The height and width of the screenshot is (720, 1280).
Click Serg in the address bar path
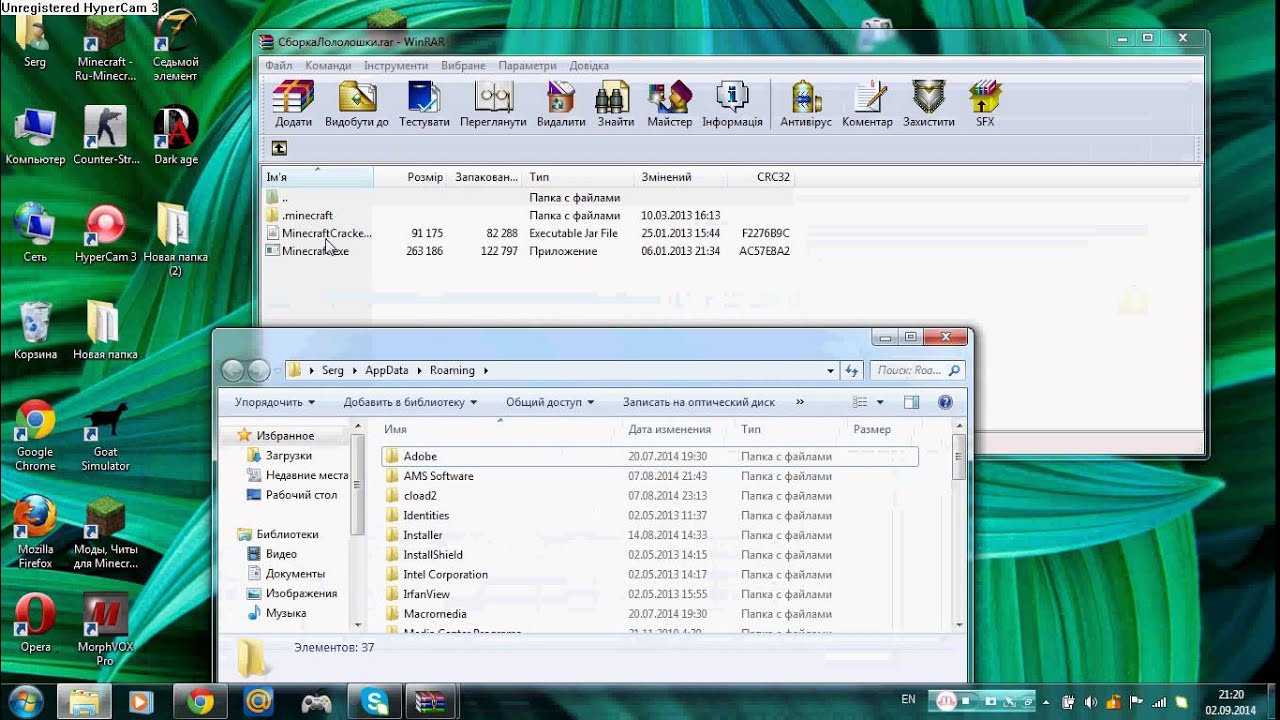click(333, 370)
